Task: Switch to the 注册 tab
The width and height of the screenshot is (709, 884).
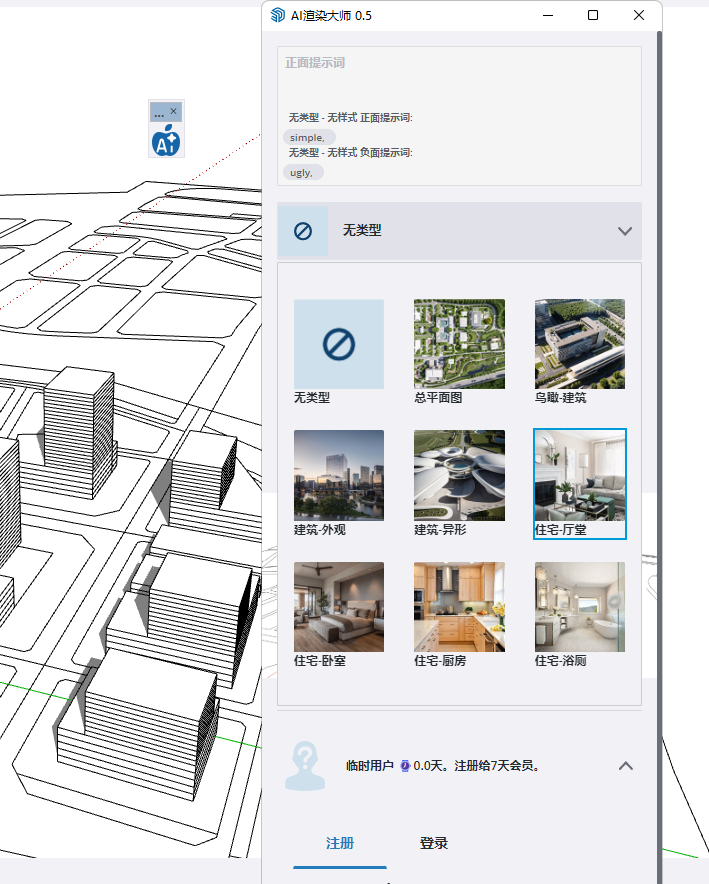Action: (x=340, y=843)
